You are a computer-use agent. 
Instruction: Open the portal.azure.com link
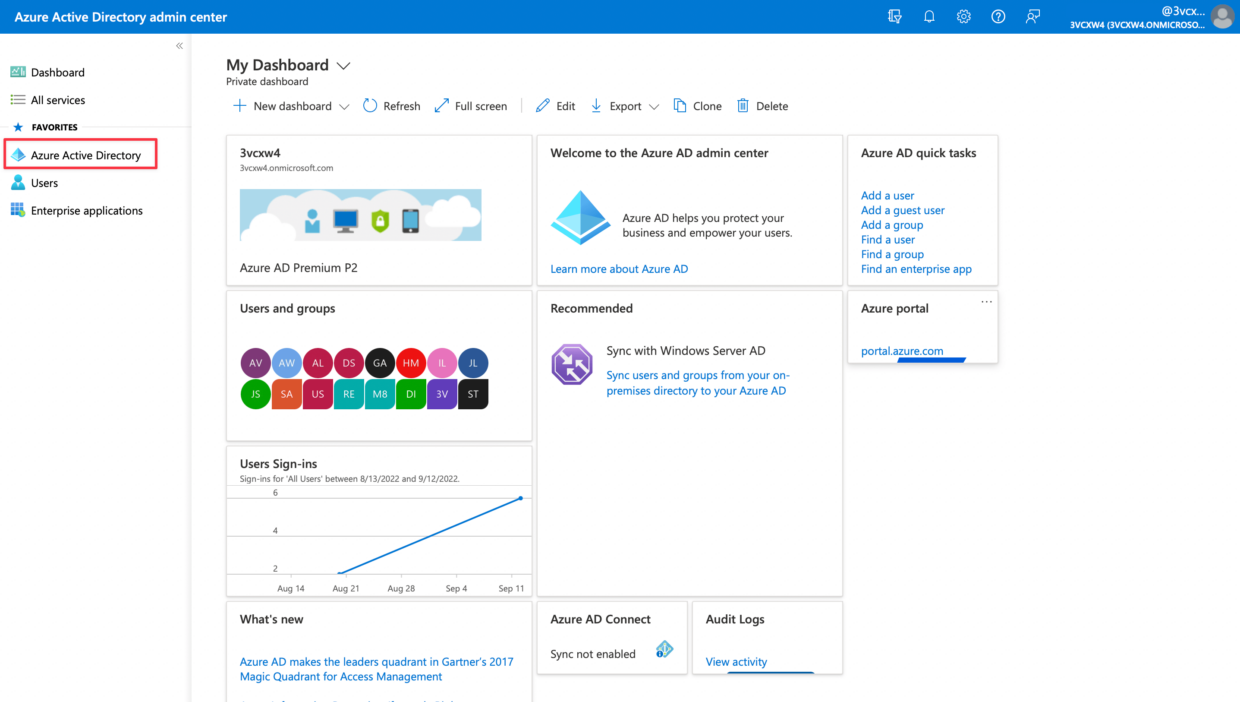click(904, 351)
